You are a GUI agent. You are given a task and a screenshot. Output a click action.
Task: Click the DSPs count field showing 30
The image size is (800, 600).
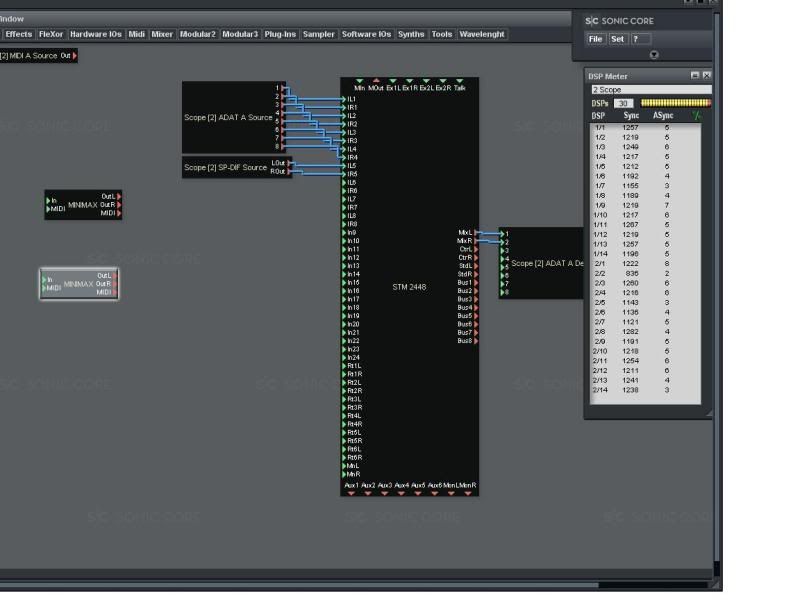coord(623,103)
